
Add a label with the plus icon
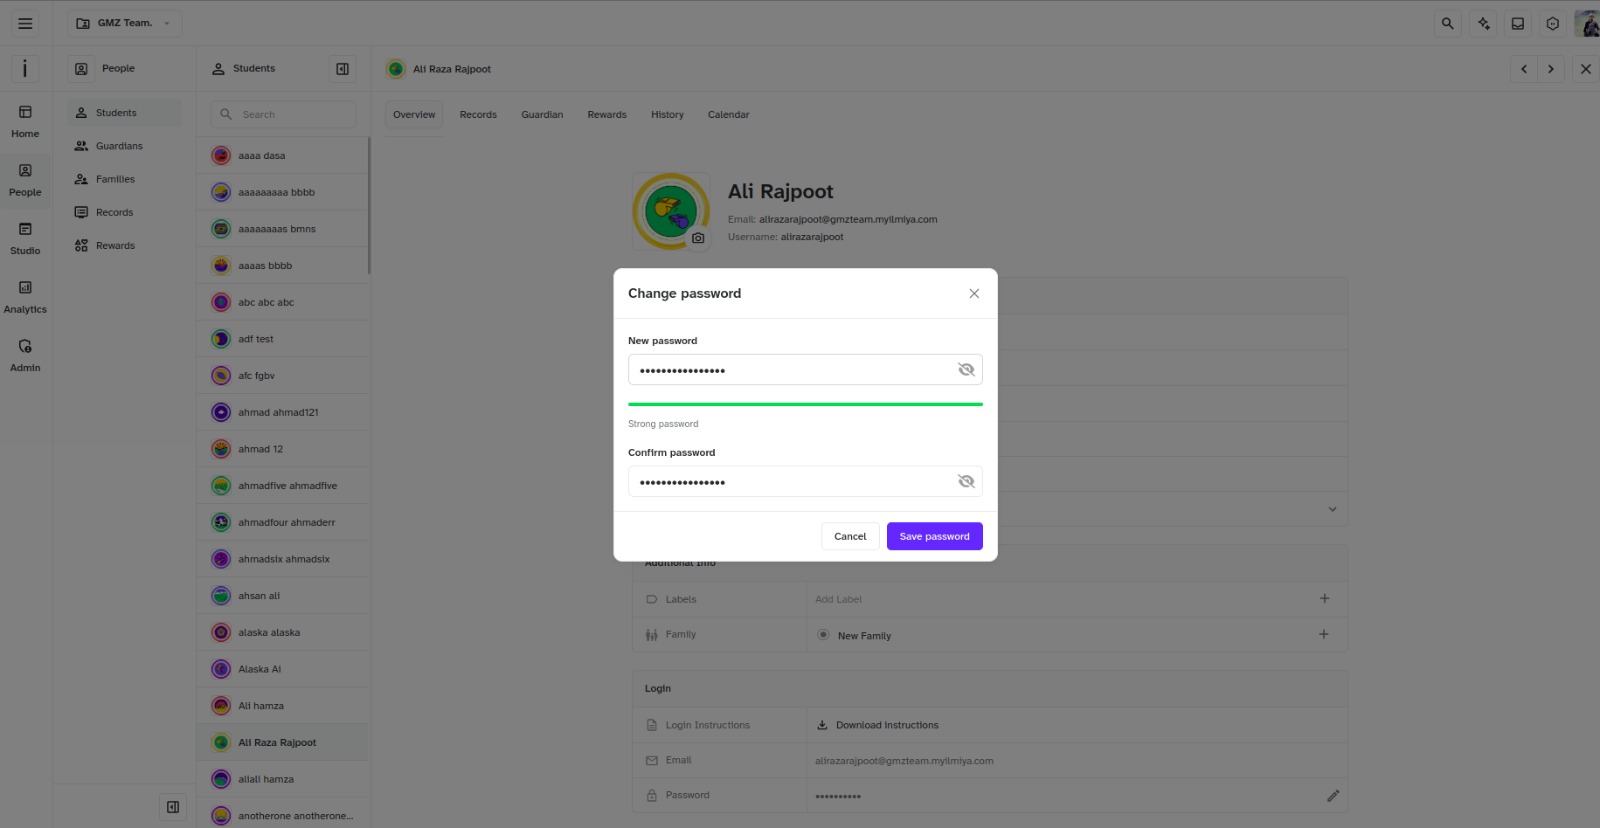tap(1324, 598)
